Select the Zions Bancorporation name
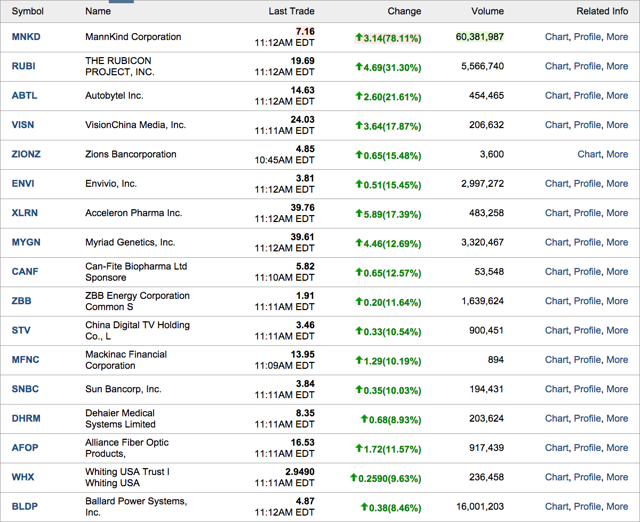 click(x=131, y=154)
